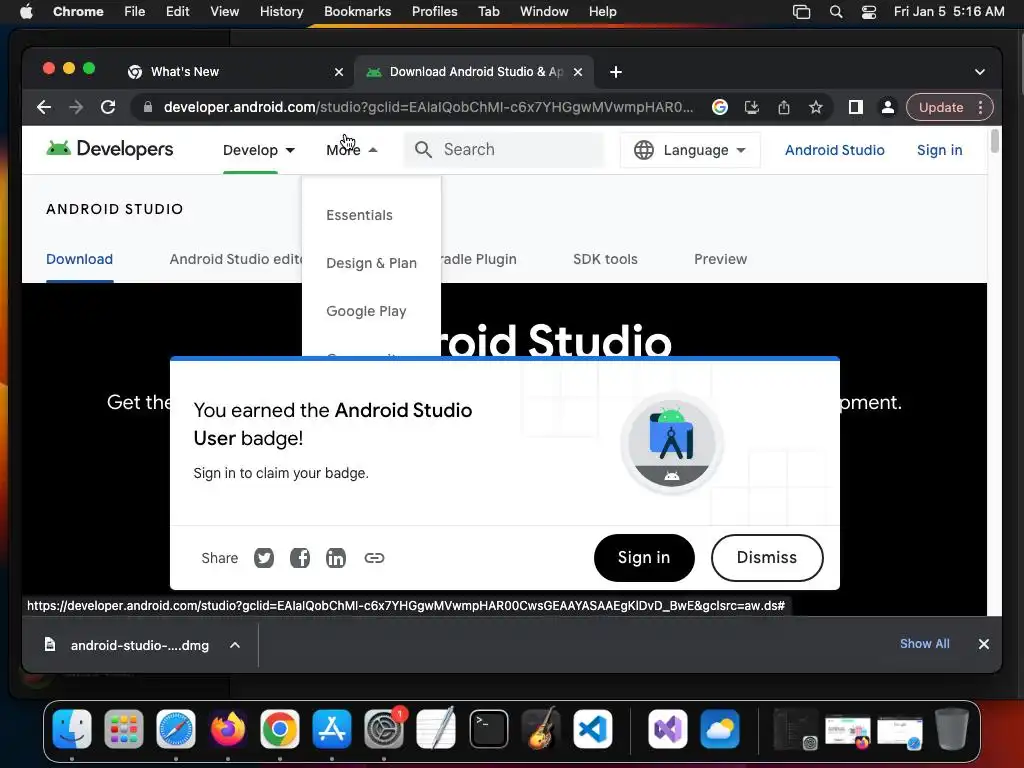Open the Preview tab

pyautogui.click(x=720, y=259)
